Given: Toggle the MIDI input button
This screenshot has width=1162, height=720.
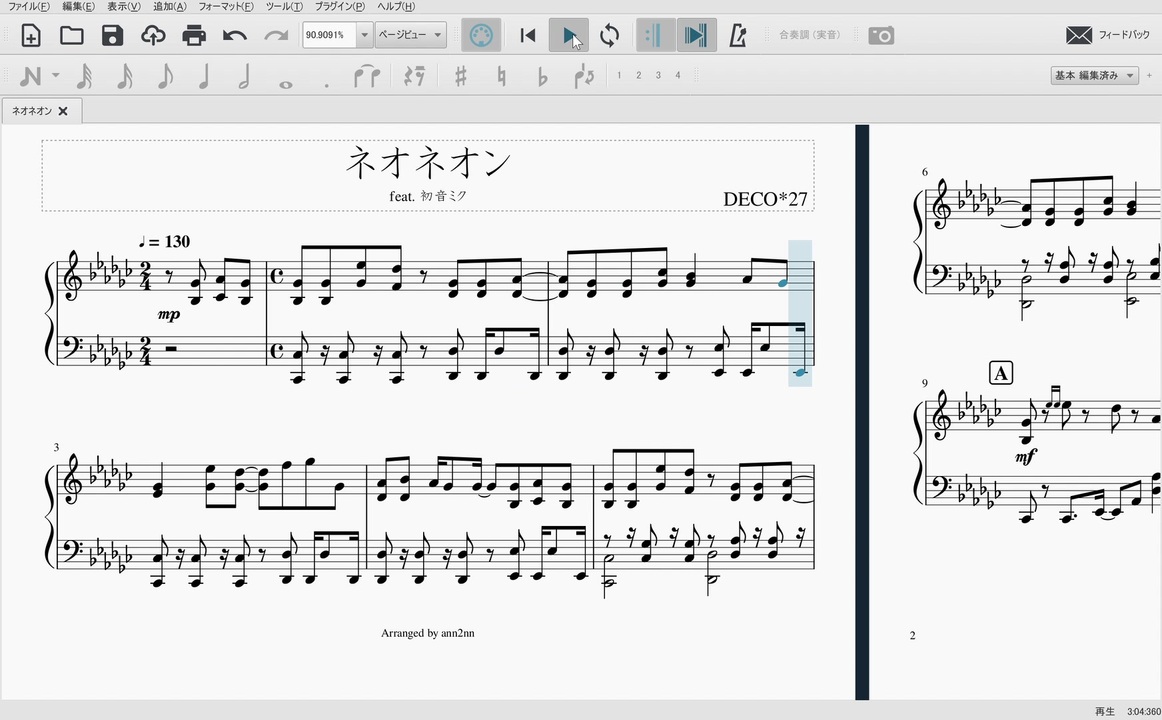Looking at the screenshot, I should (x=481, y=36).
